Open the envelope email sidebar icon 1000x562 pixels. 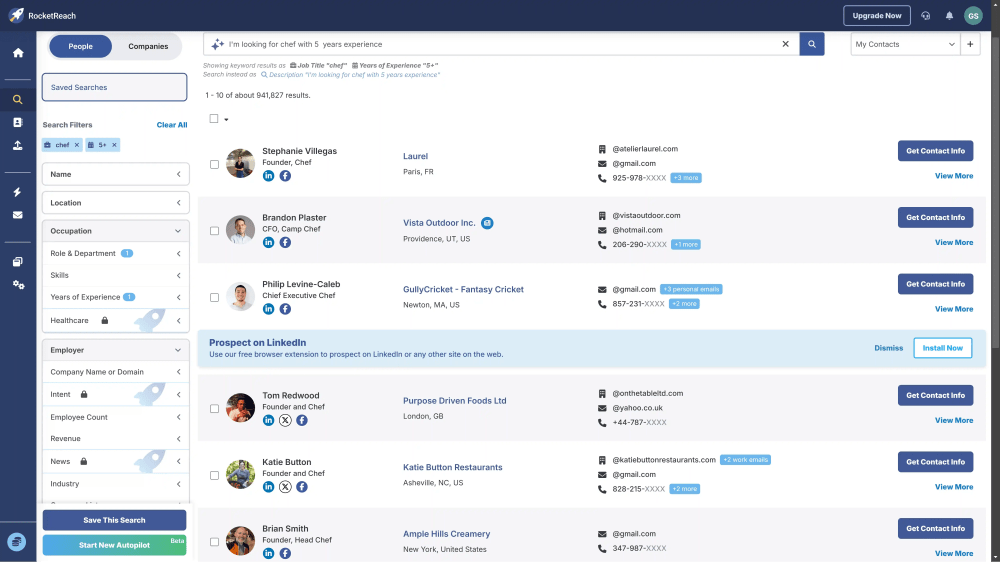tap(18, 215)
